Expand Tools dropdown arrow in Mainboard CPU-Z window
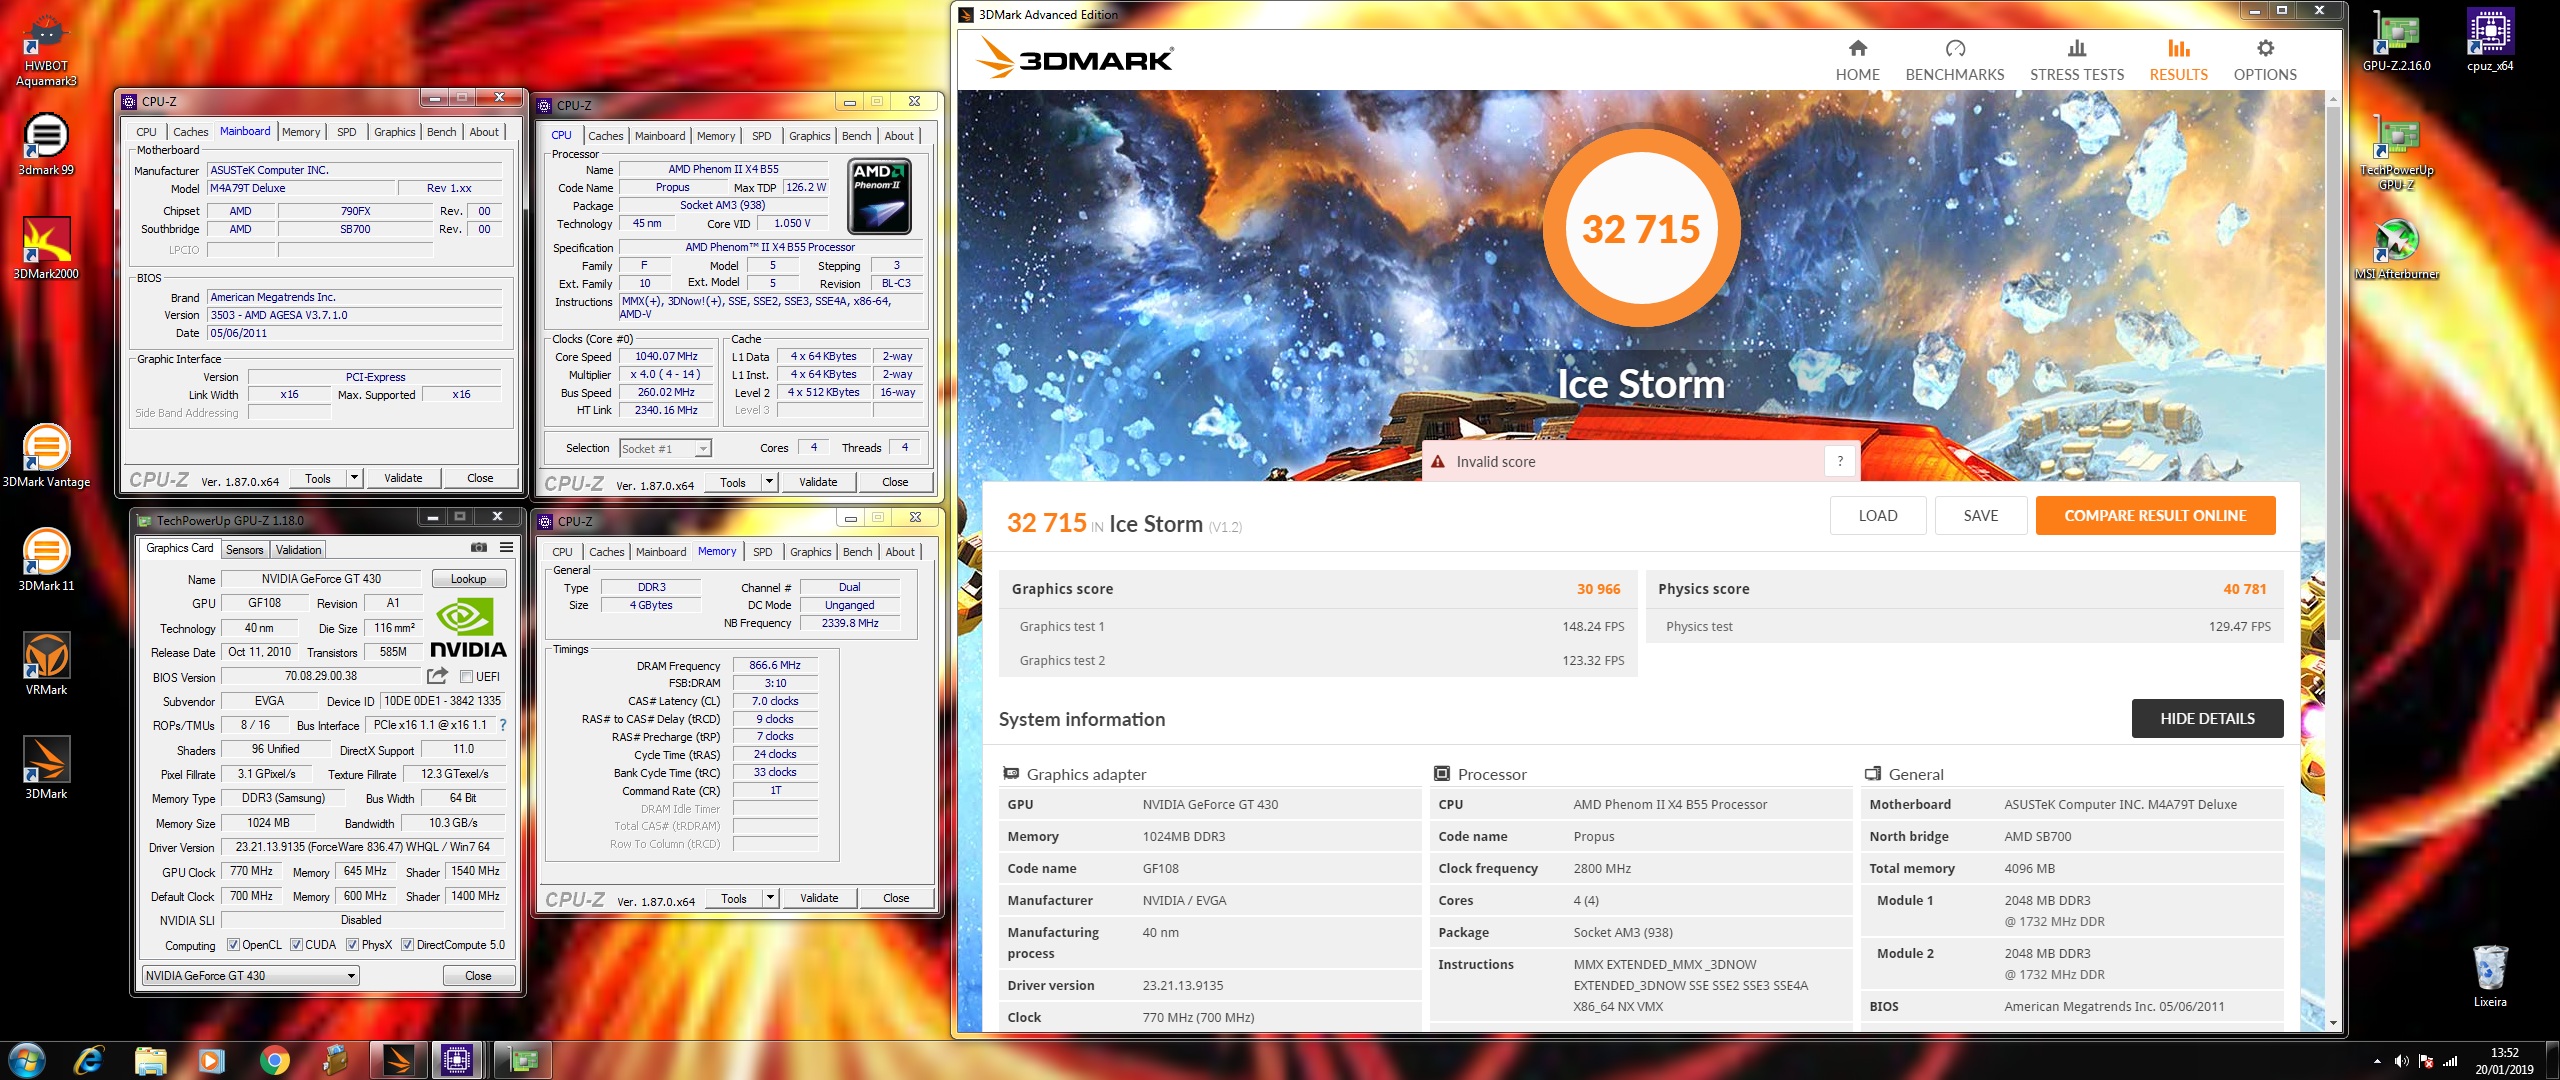 (x=353, y=478)
